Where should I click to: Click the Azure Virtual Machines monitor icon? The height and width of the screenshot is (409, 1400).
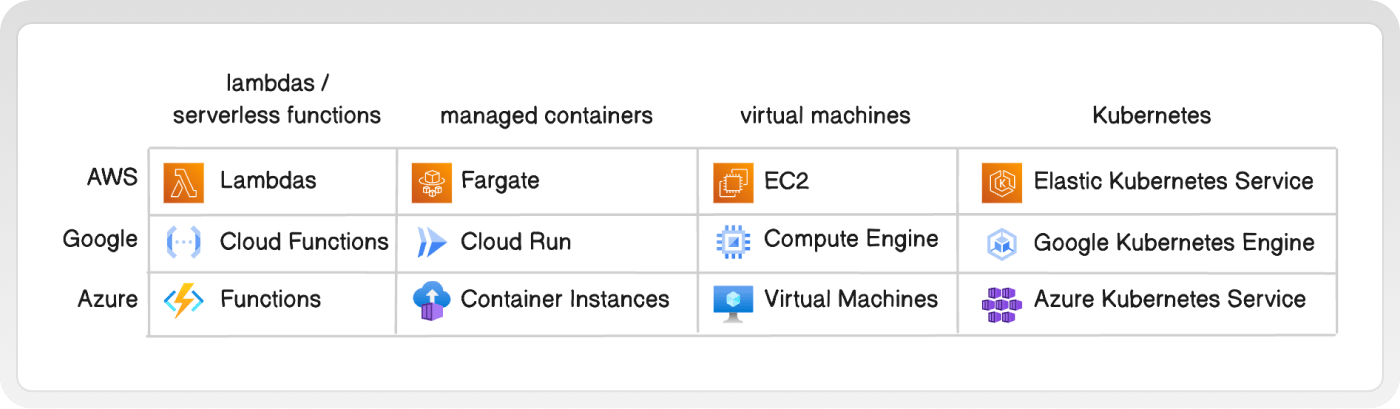click(733, 302)
